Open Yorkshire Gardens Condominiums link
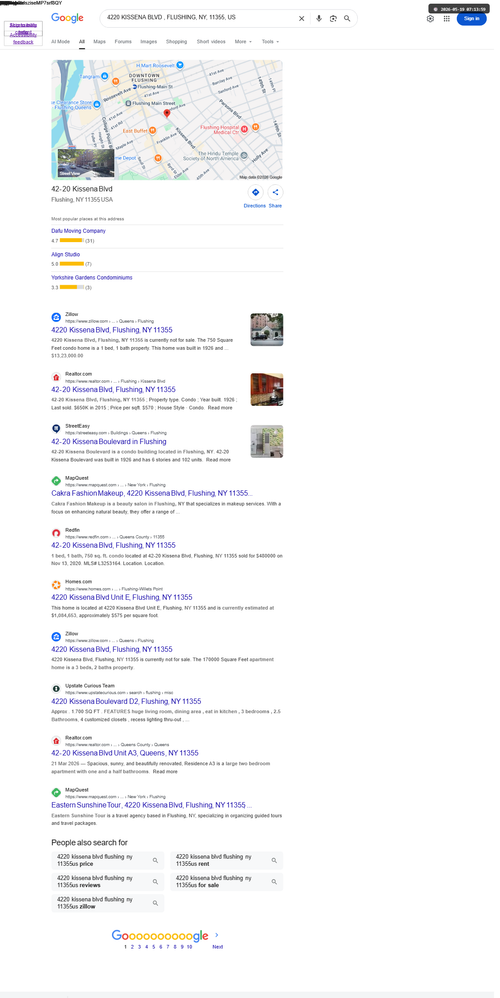This screenshot has width=500, height=998. point(92,278)
